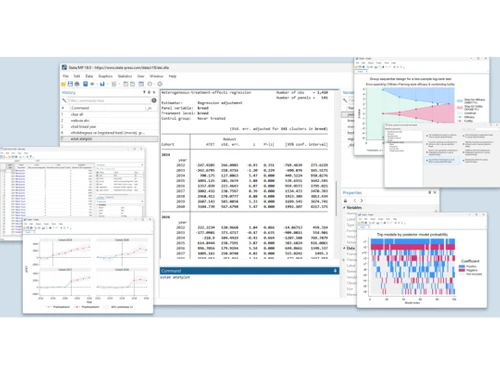Open the Statistics menu

point(125,76)
